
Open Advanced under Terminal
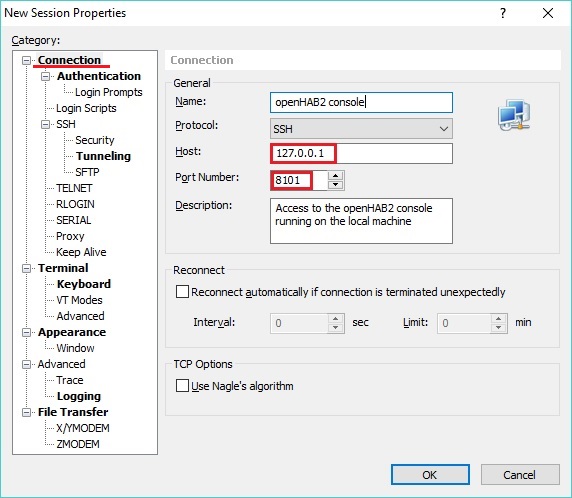click(80, 316)
